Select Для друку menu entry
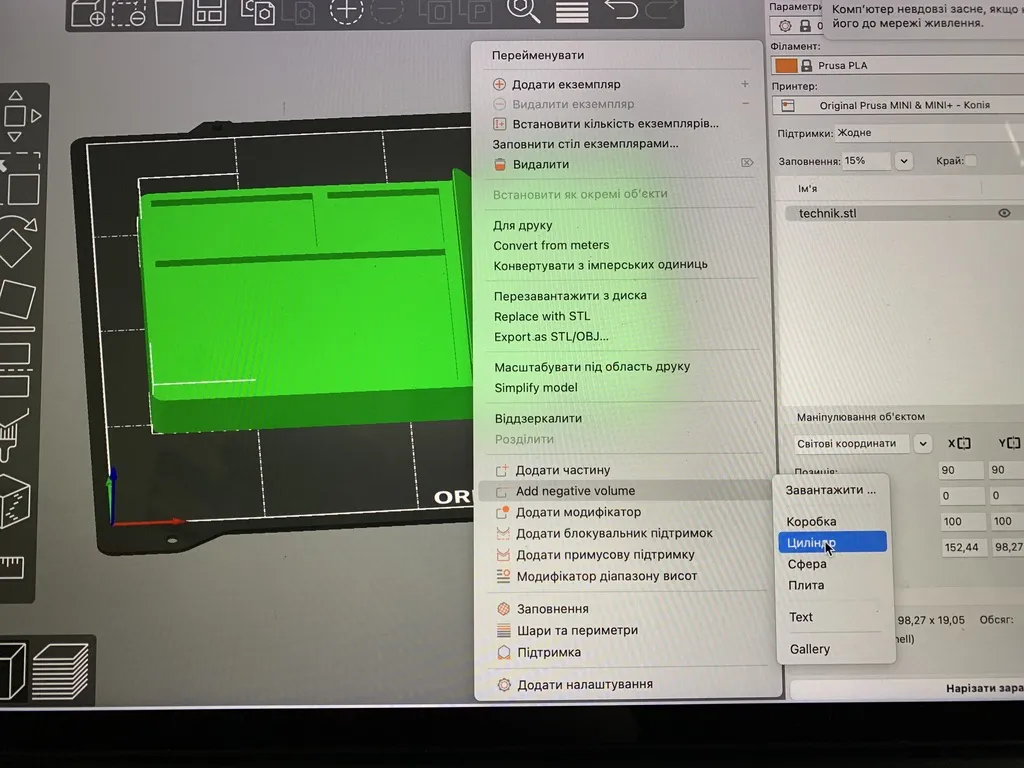Image resolution: width=1024 pixels, height=768 pixels. click(522, 225)
